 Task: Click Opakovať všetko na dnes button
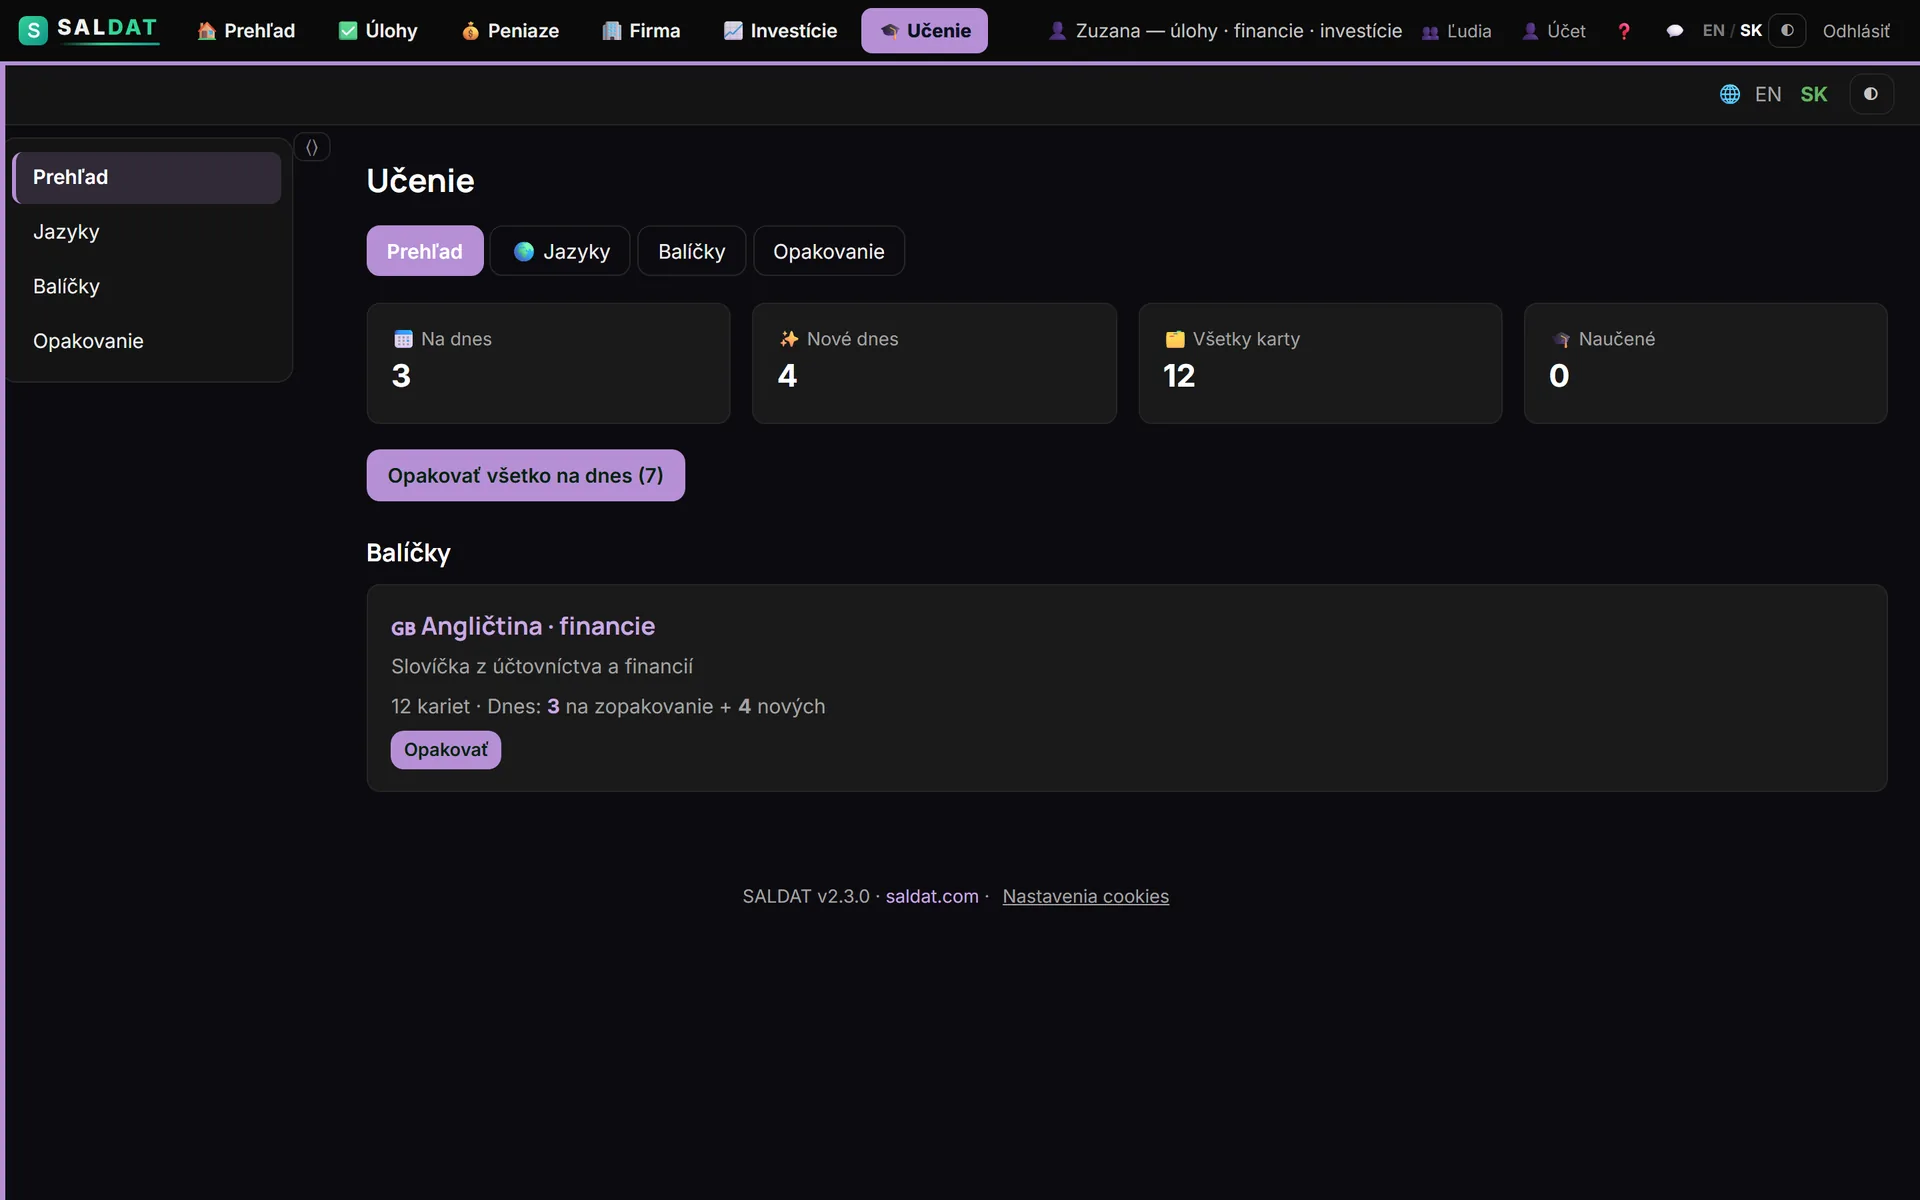526,476
